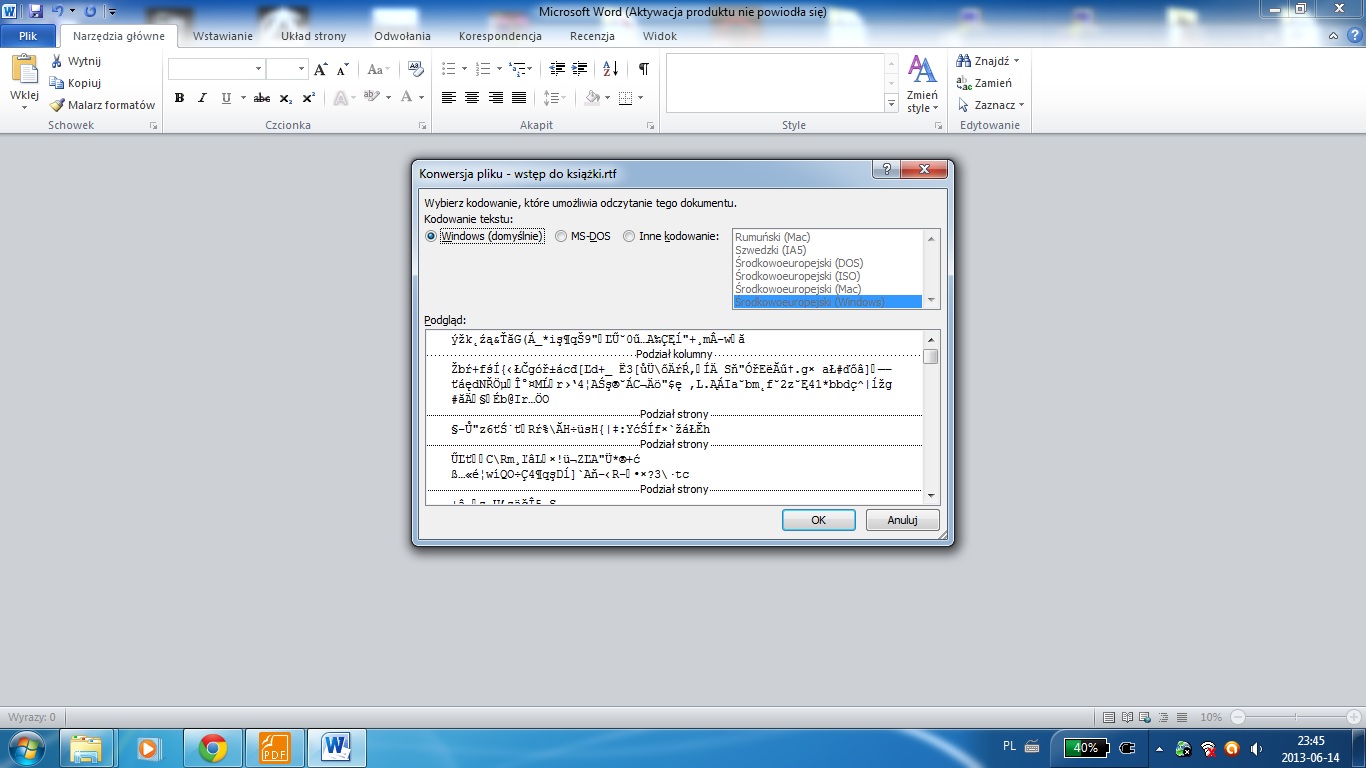Open the Wstawianie ribbon tab
Screen dimensions: 1366x768
pos(222,36)
